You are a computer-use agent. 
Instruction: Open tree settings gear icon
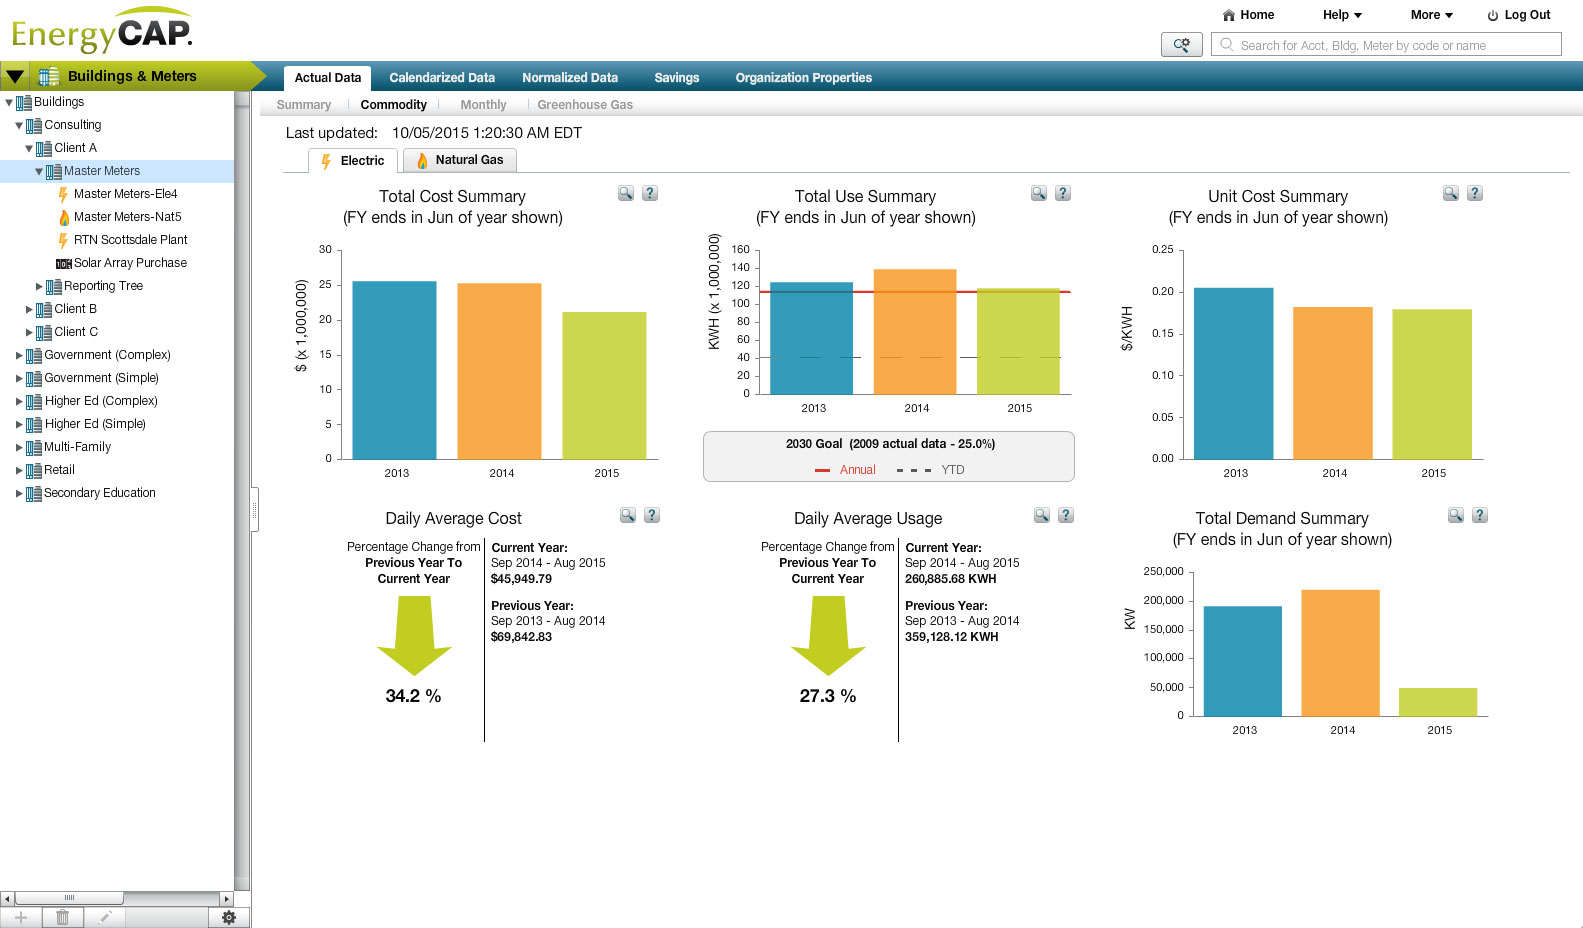point(229,917)
